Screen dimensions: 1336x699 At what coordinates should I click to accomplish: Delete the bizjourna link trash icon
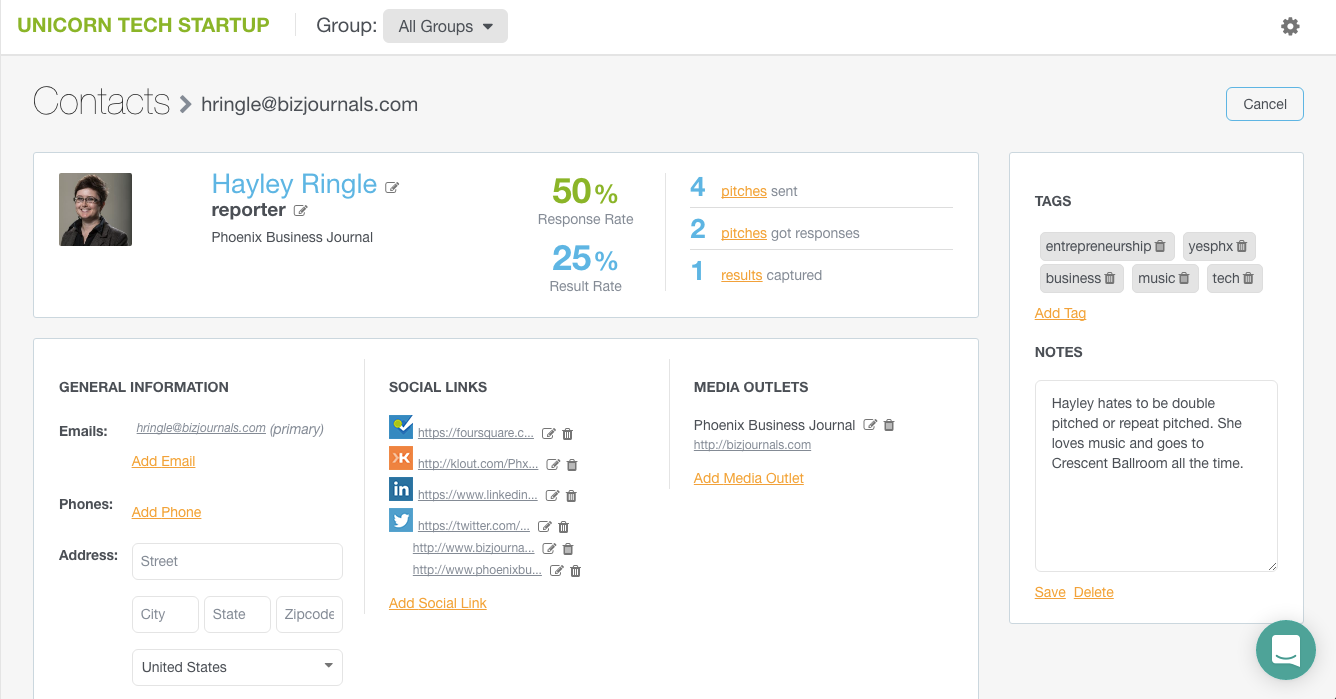[x=568, y=549]
